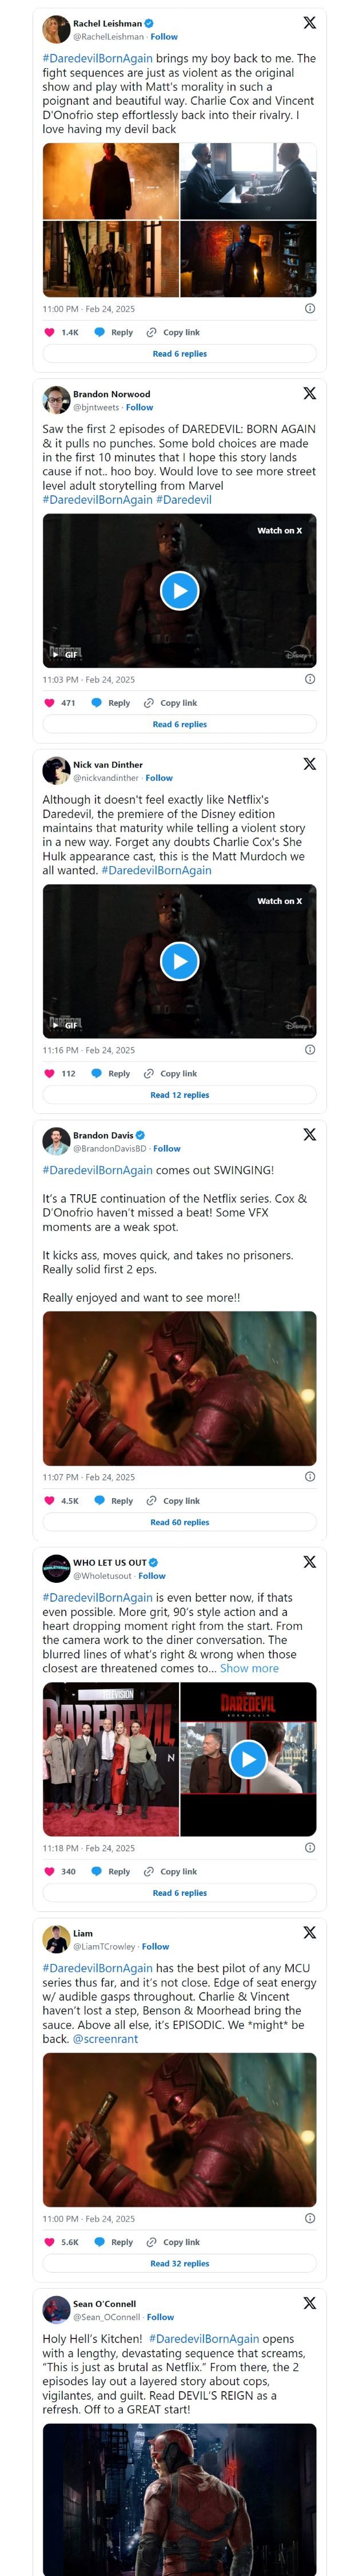Click Watch on X in Brandon Norwood's video
347x2576 pixels.
point(279,531)
